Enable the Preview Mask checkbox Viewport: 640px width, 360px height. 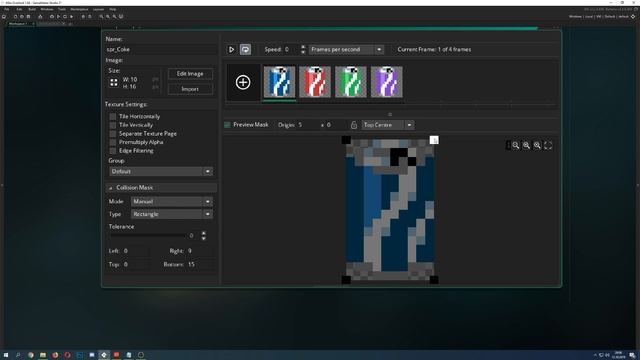(227, 125)
